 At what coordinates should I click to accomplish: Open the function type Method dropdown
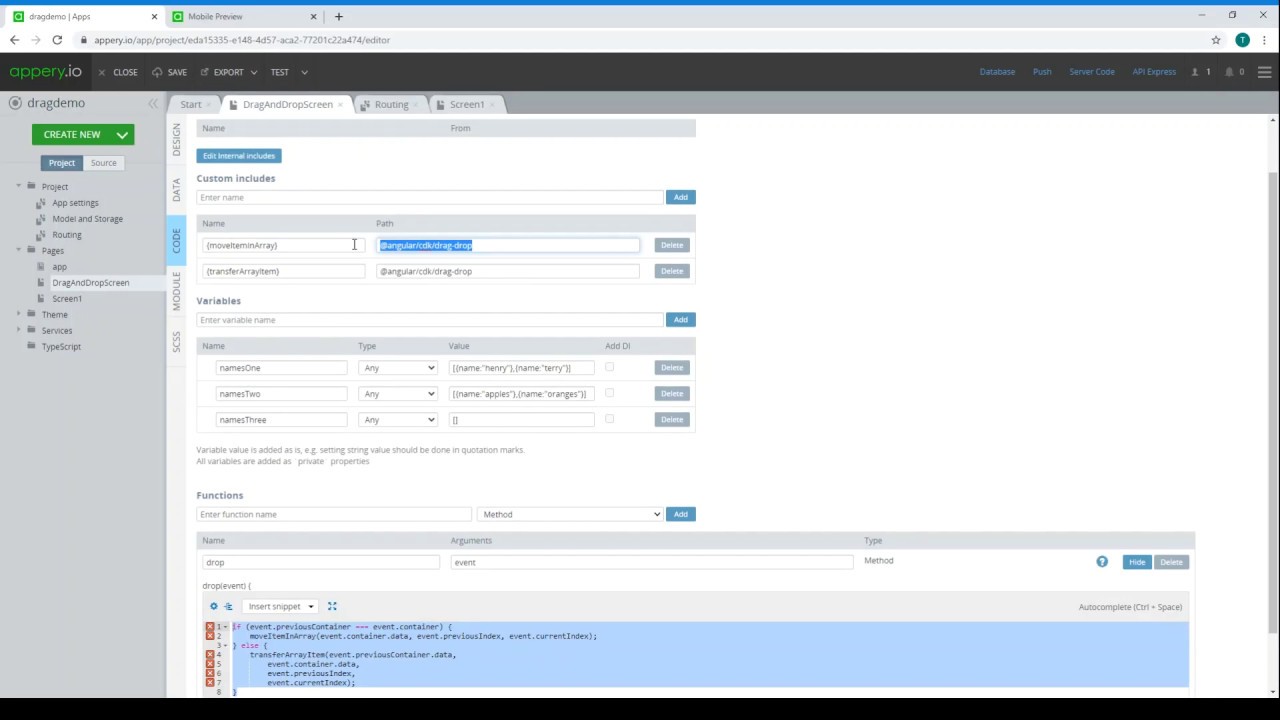pos(570,514)
